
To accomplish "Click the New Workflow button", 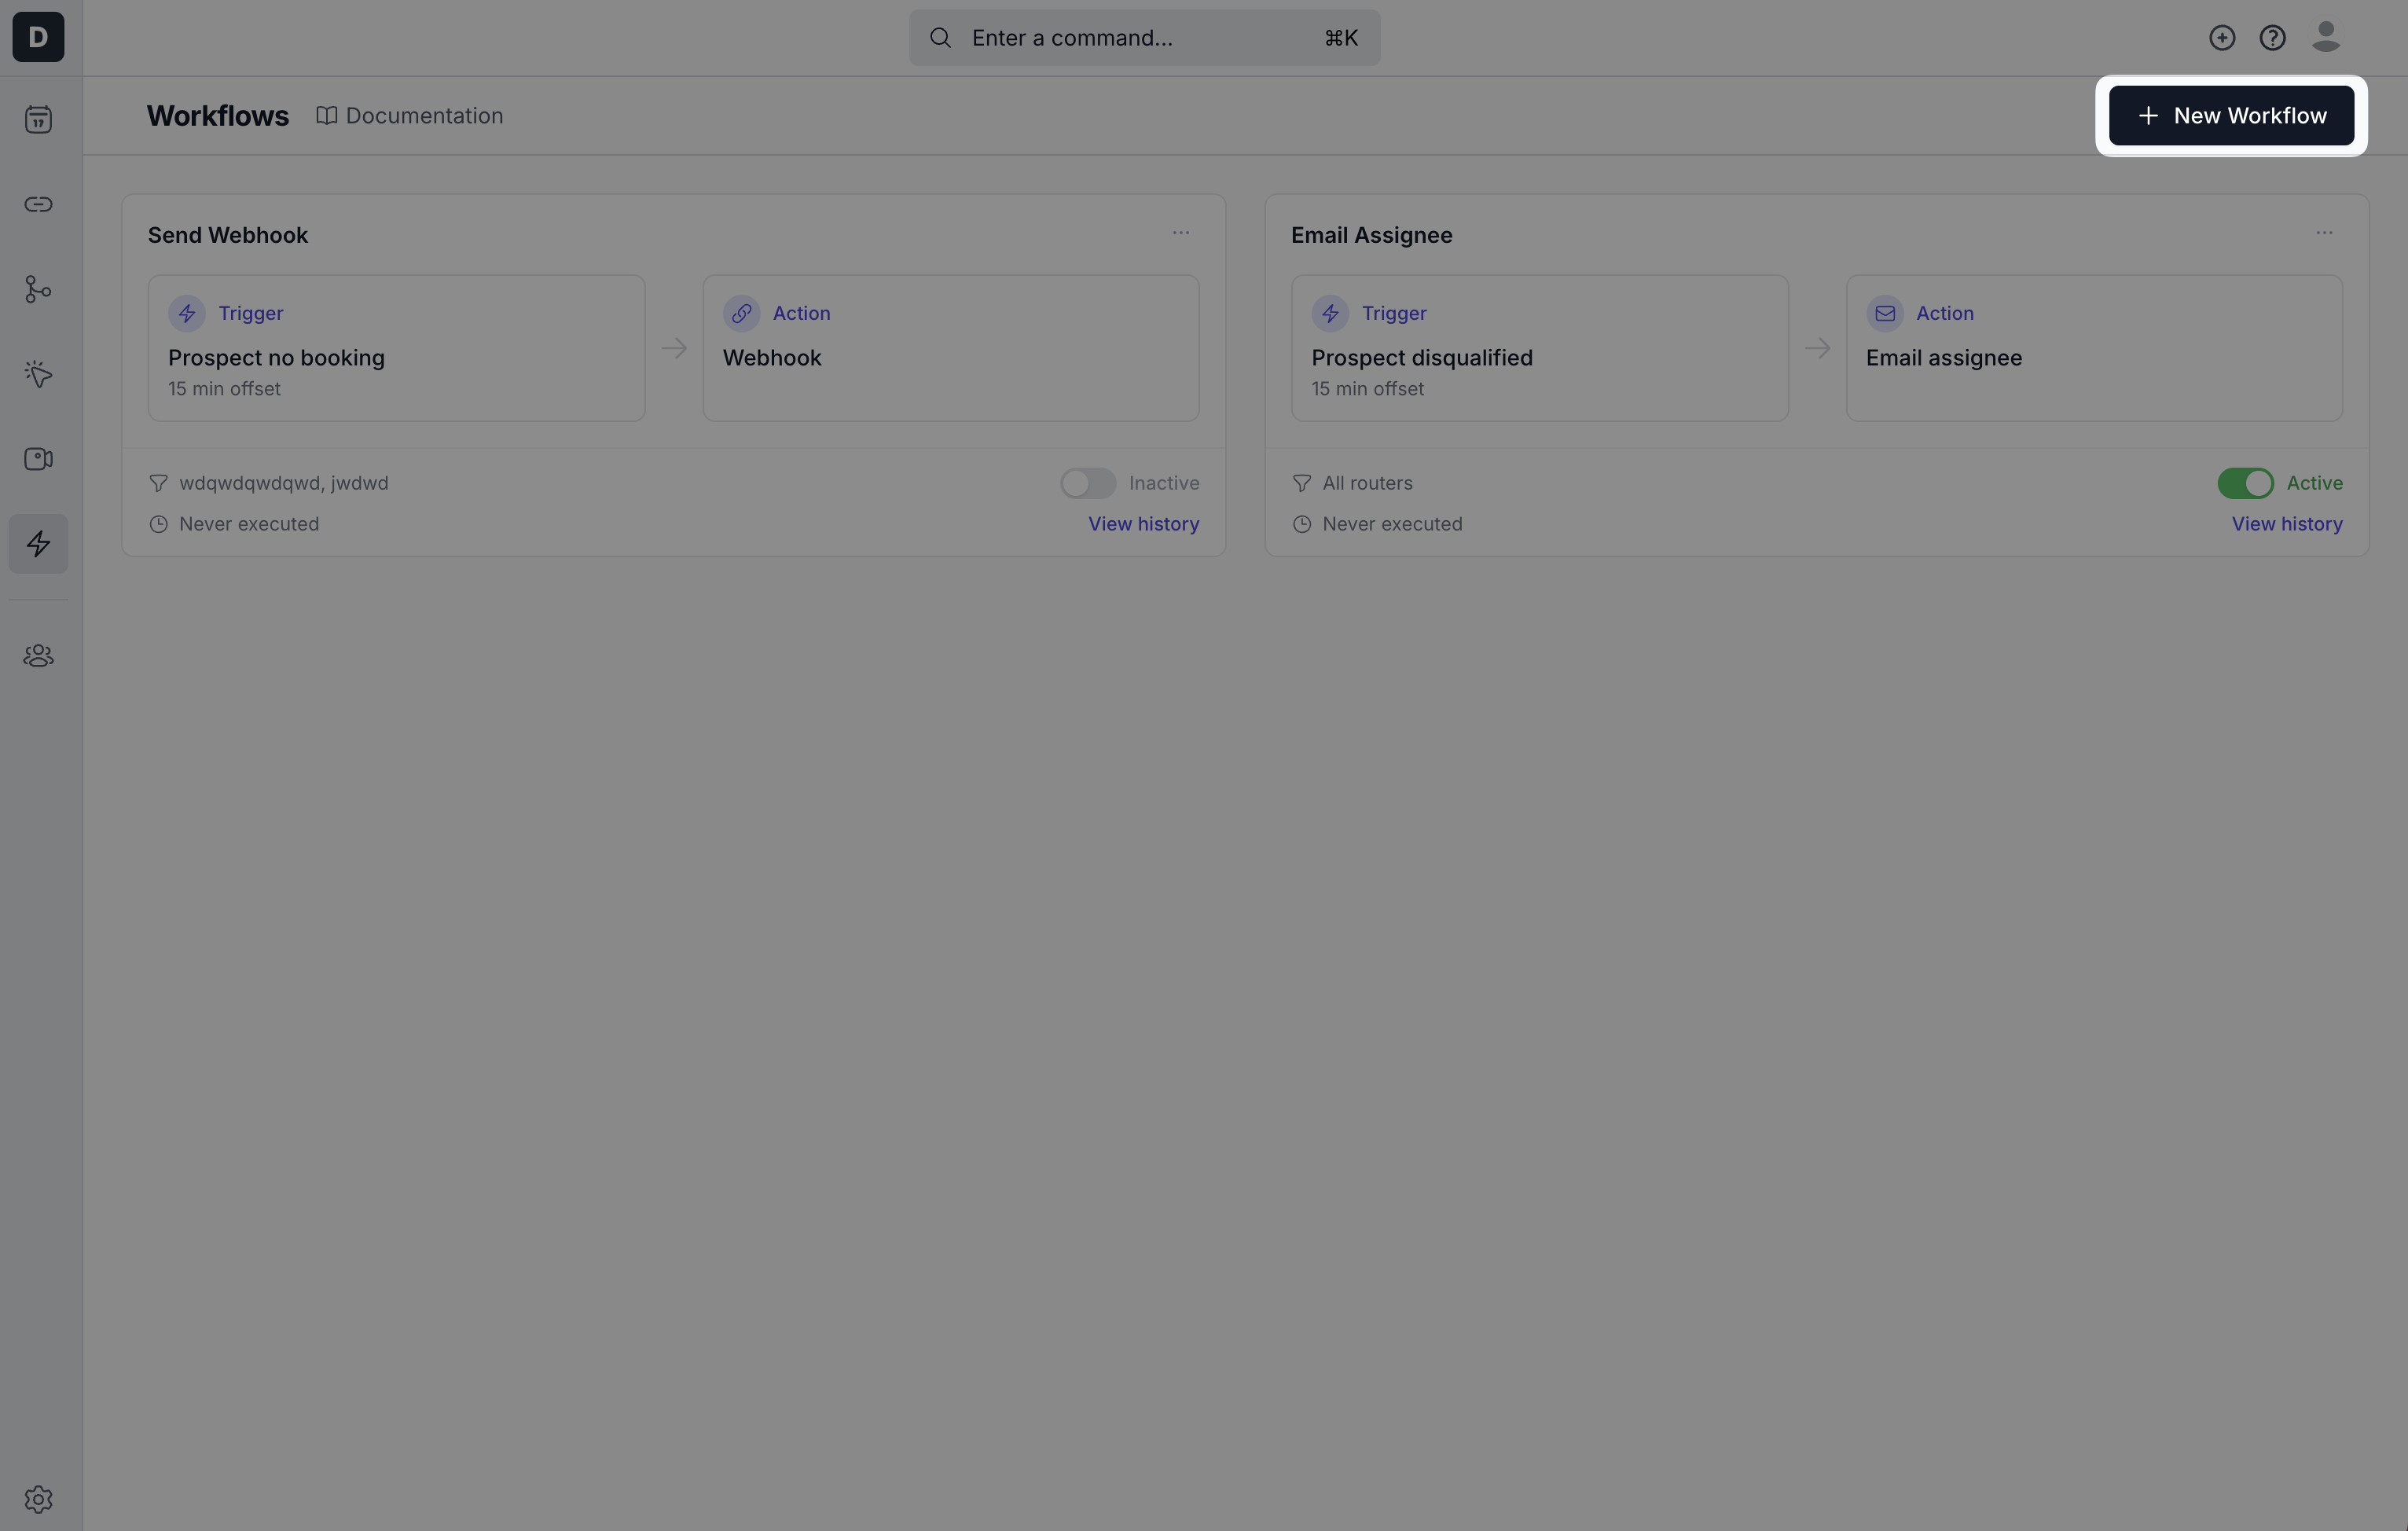I will (x=2231, y=116).
